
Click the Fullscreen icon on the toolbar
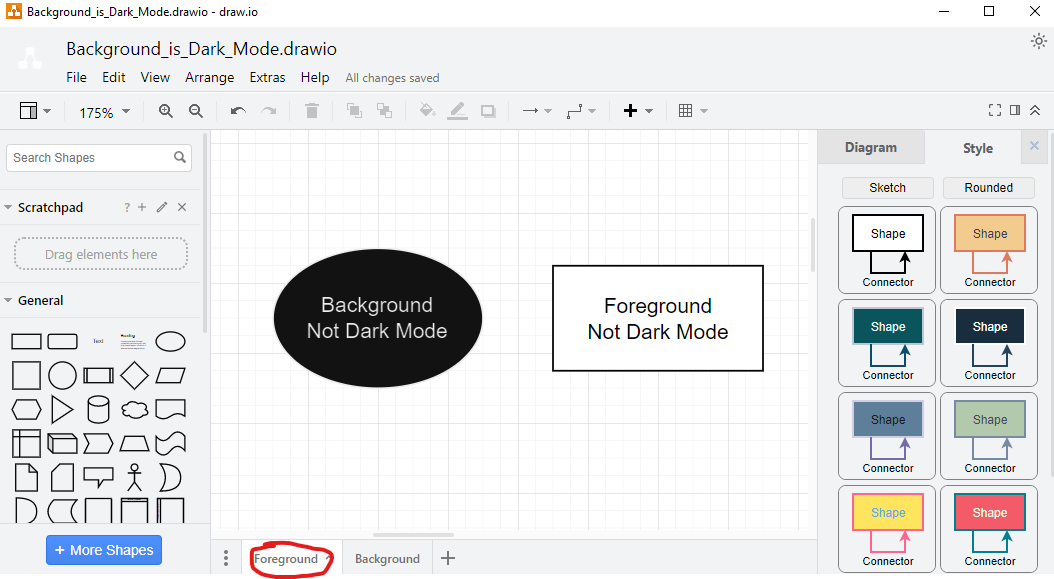[x=994, y=110]
